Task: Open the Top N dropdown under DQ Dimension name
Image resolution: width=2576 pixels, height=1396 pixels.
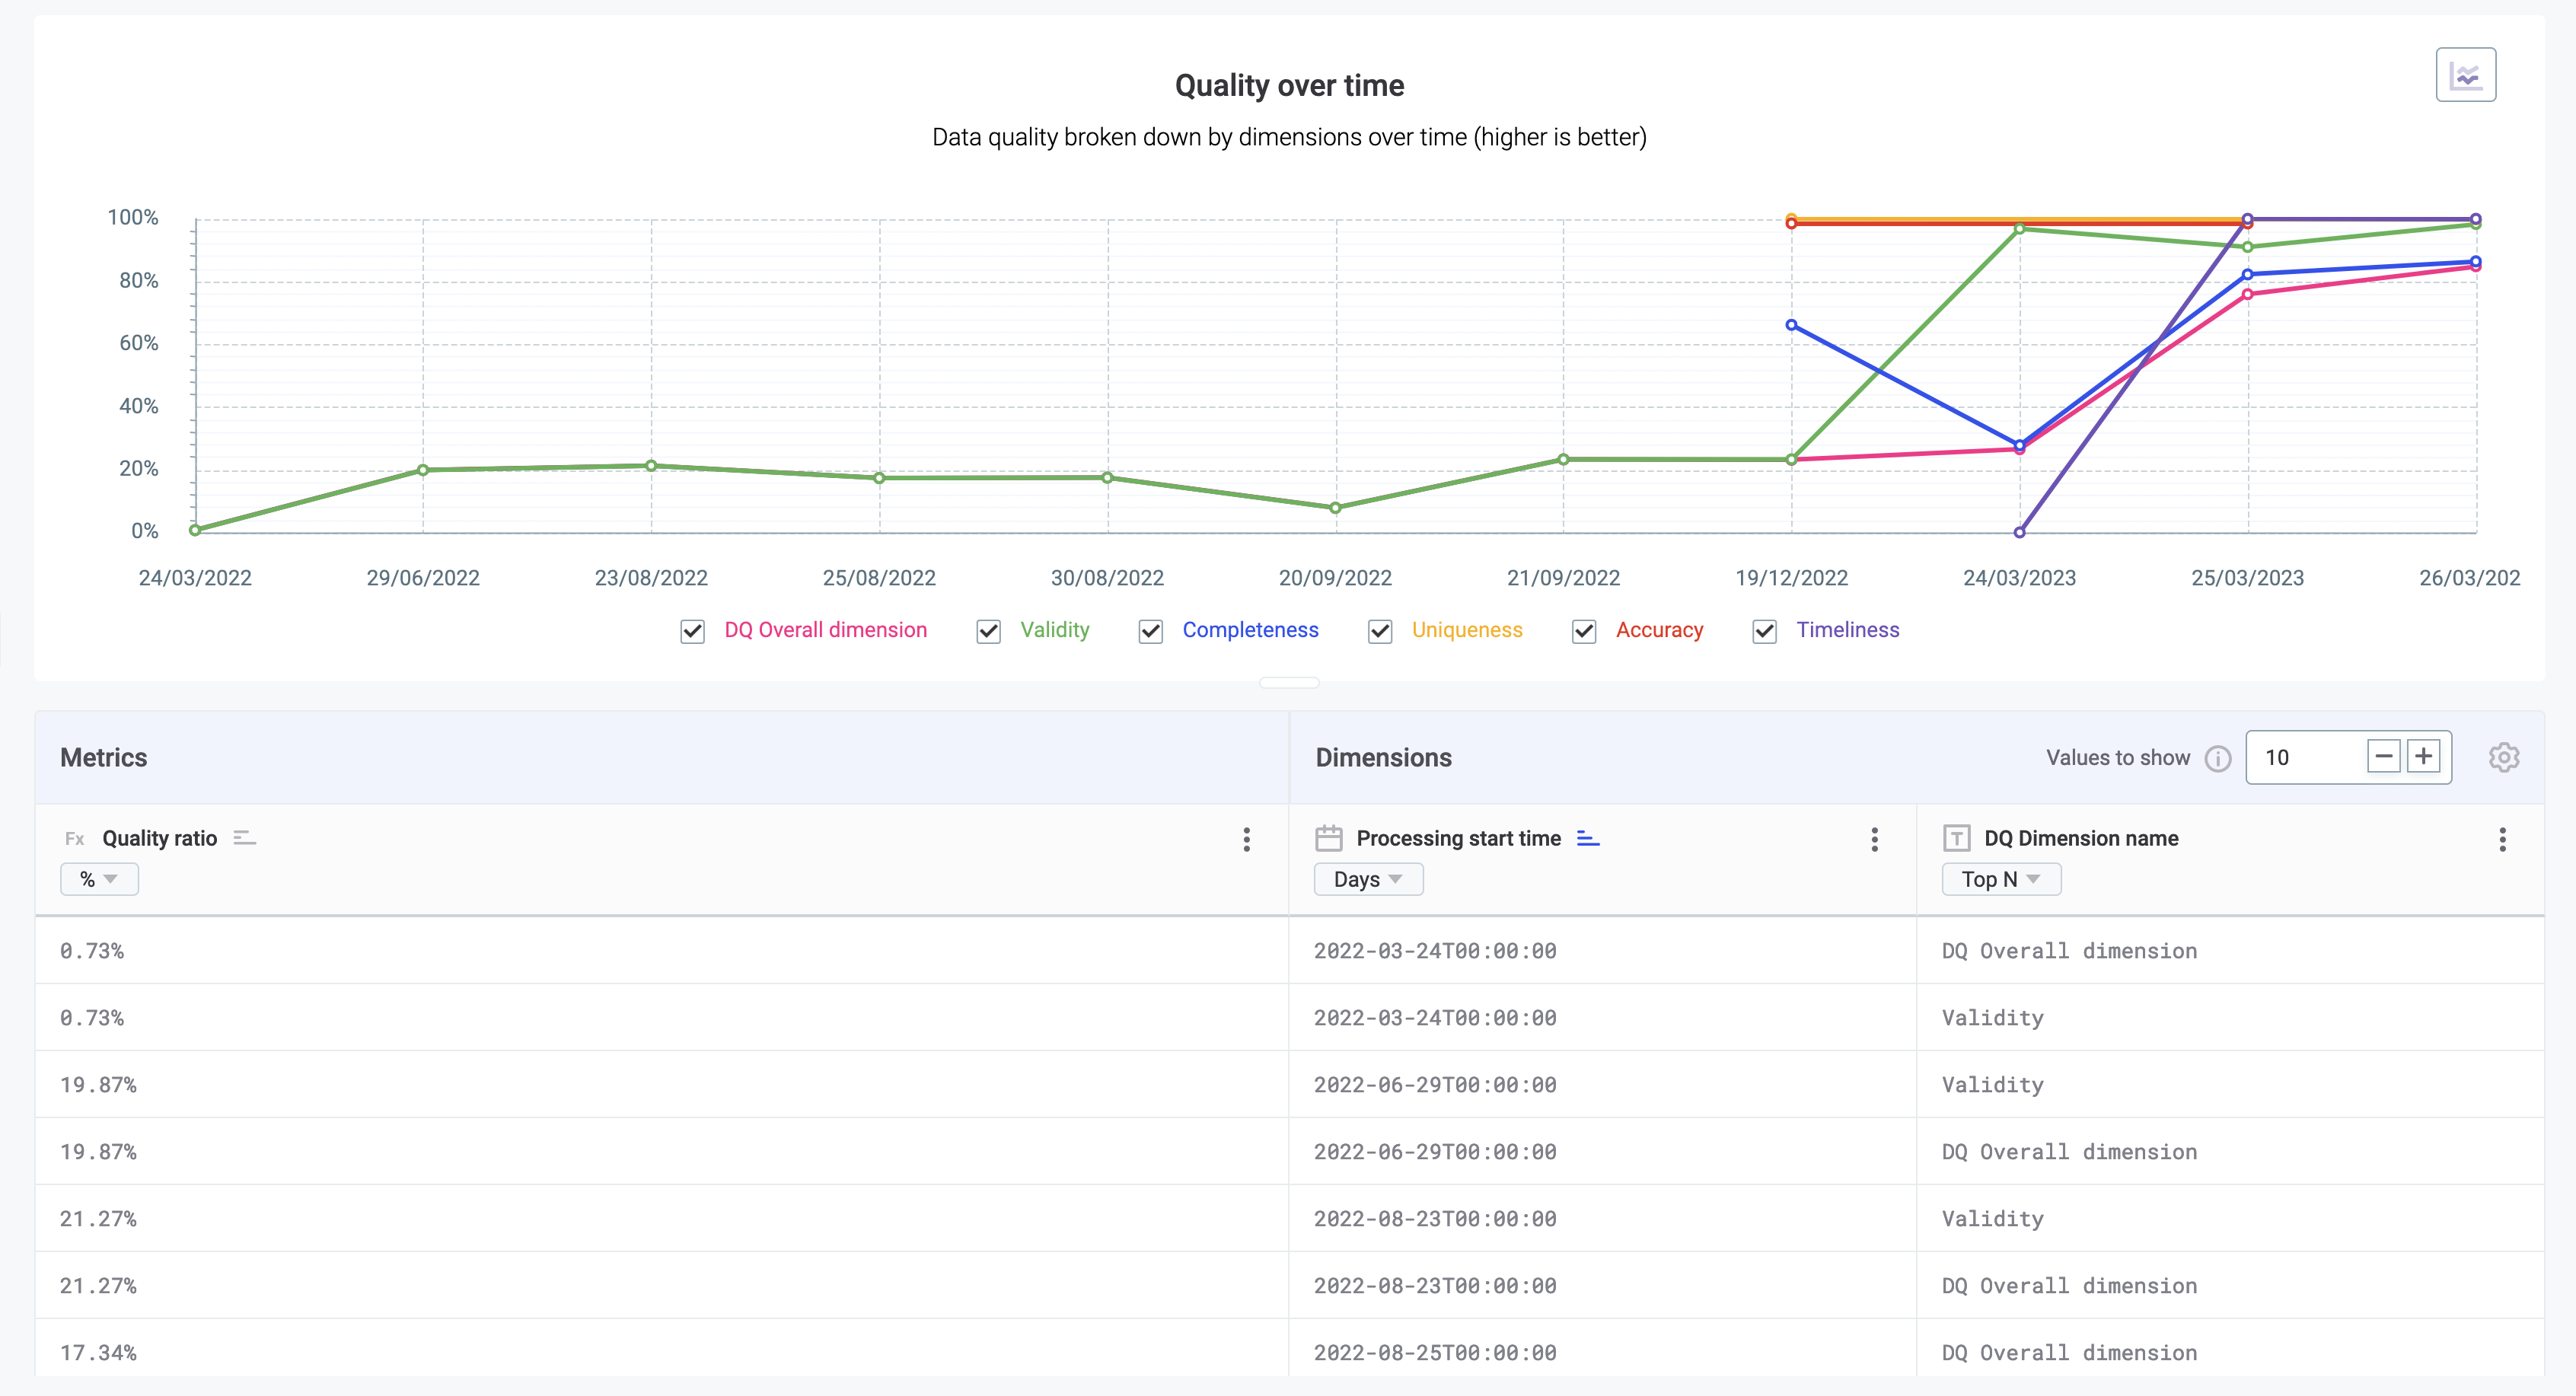Action: point(2001,879)
